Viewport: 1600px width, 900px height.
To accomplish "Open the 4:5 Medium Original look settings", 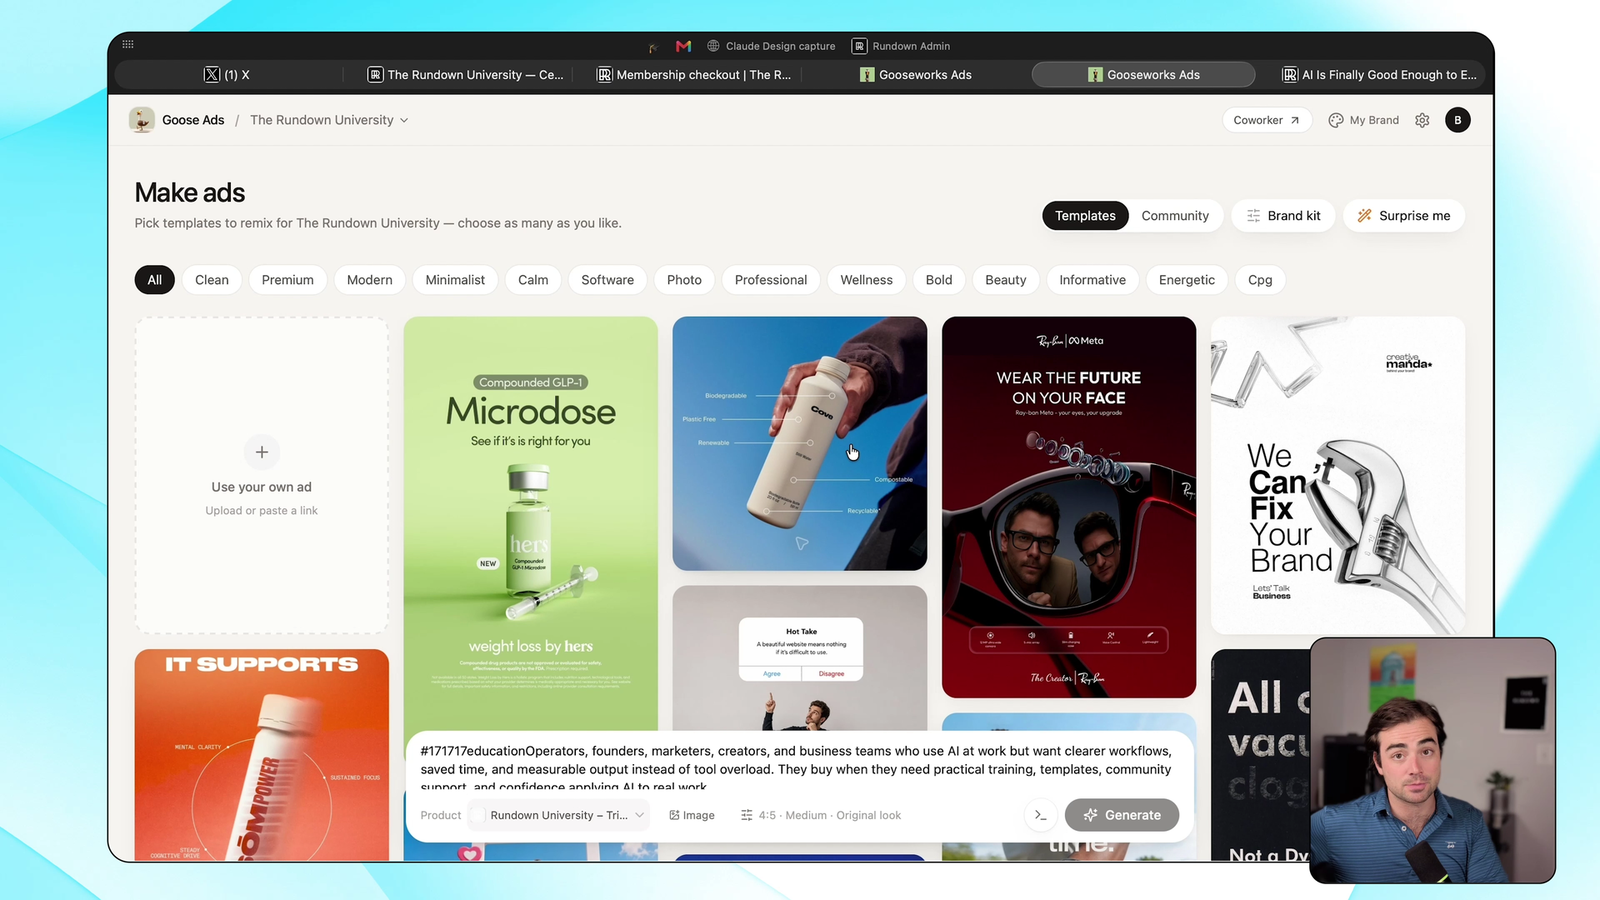I will (x=821, y=815).
